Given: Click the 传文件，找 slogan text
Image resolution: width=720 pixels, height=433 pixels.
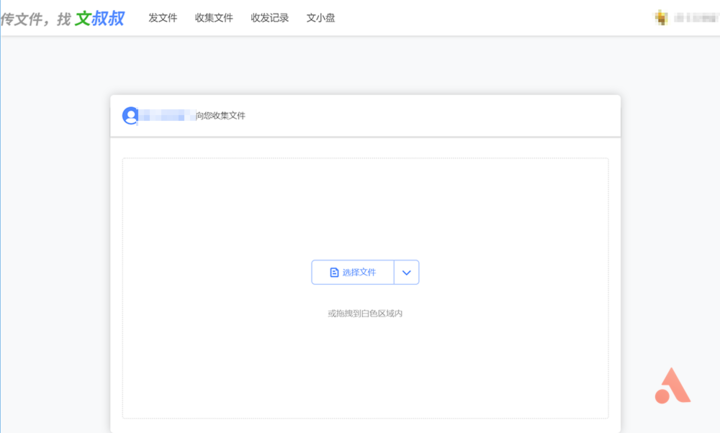Looking at the screenshot, I should 36,19.
